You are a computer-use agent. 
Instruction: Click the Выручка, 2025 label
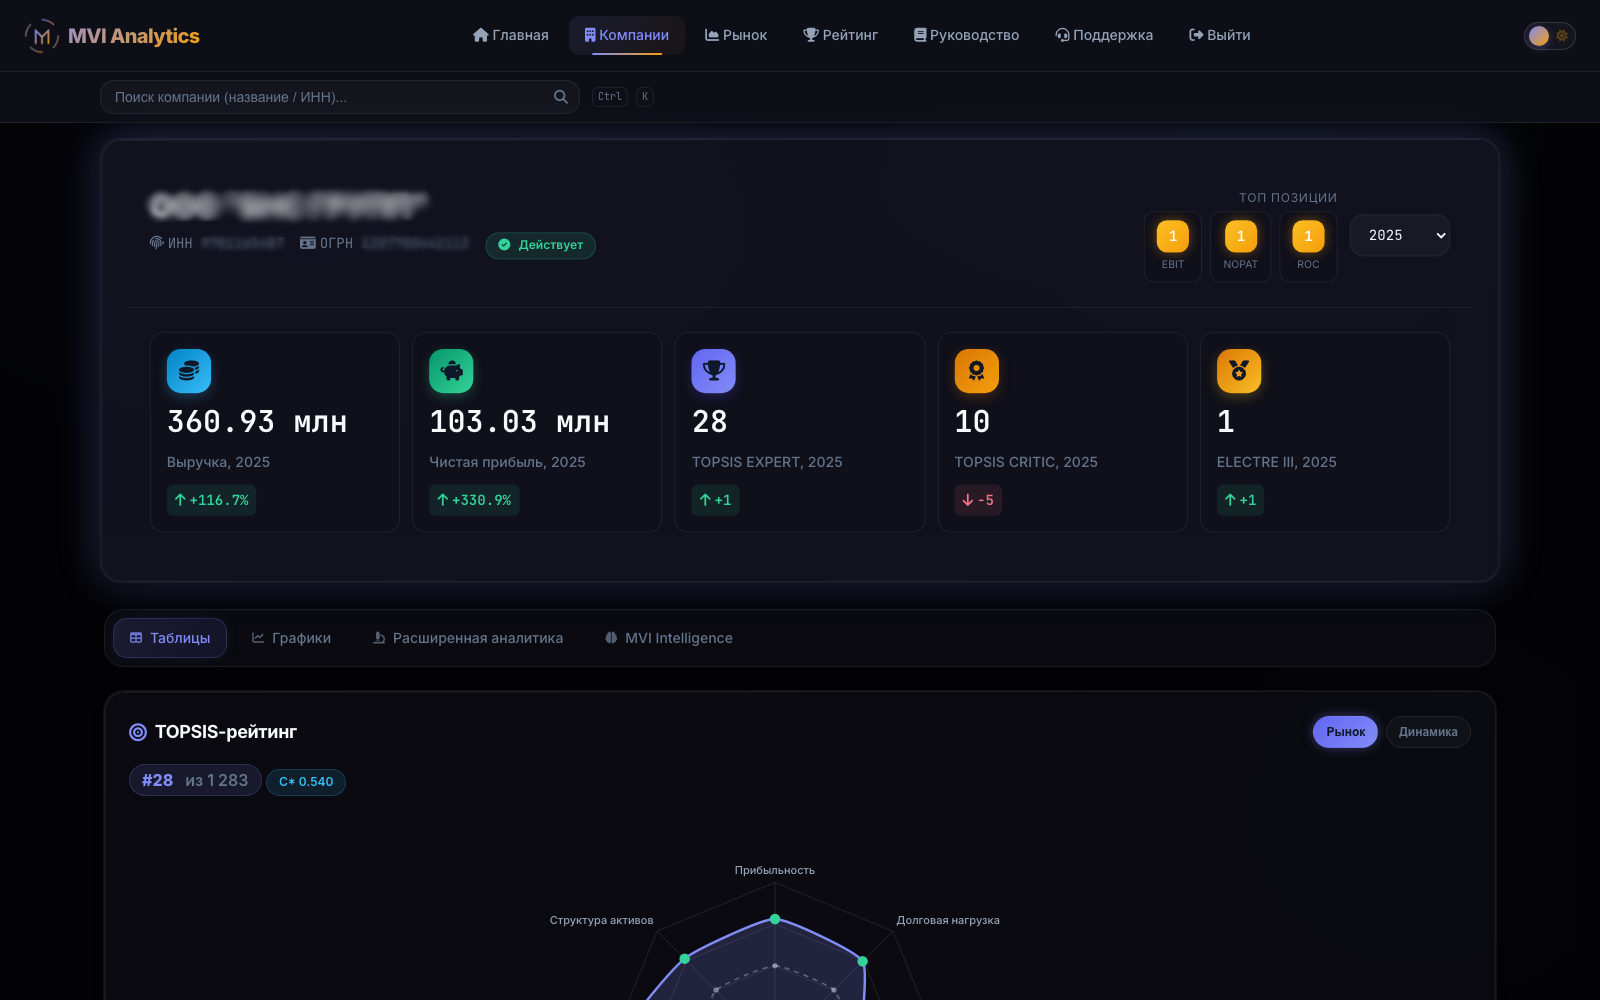[218, 462]
